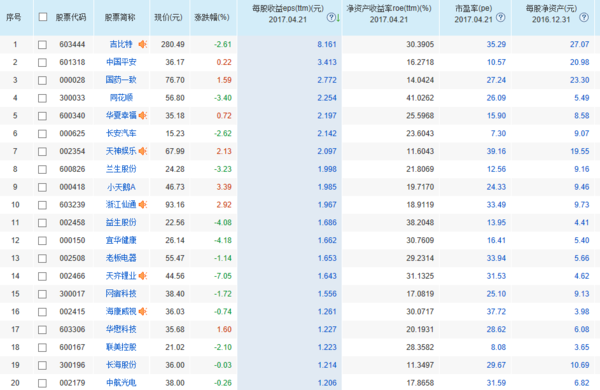Click the change value -7.05
This screenshot has width=600, height=390.
223,276
